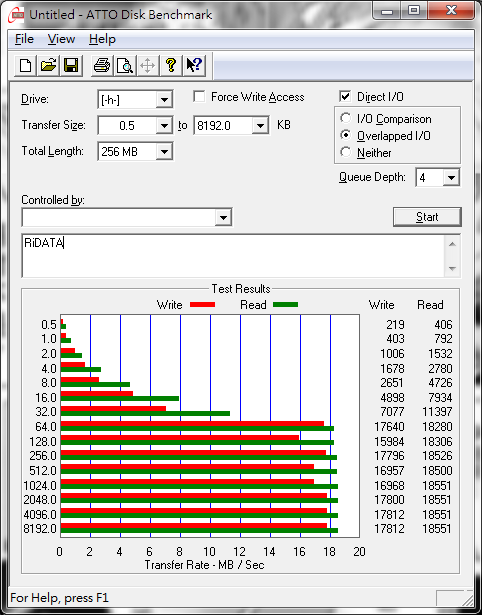Open the Print Preview icon
The height and width of the screenshot is (615, 482).
(x=125, y=65)
